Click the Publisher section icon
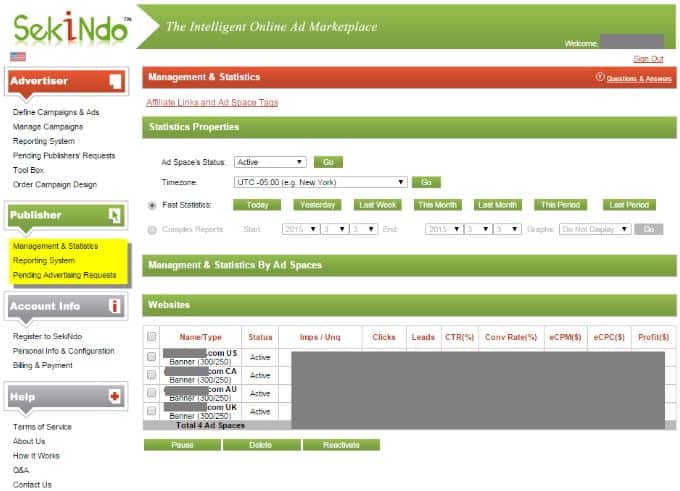Viewport: 680px width, 491px height. tap(115, 214)
